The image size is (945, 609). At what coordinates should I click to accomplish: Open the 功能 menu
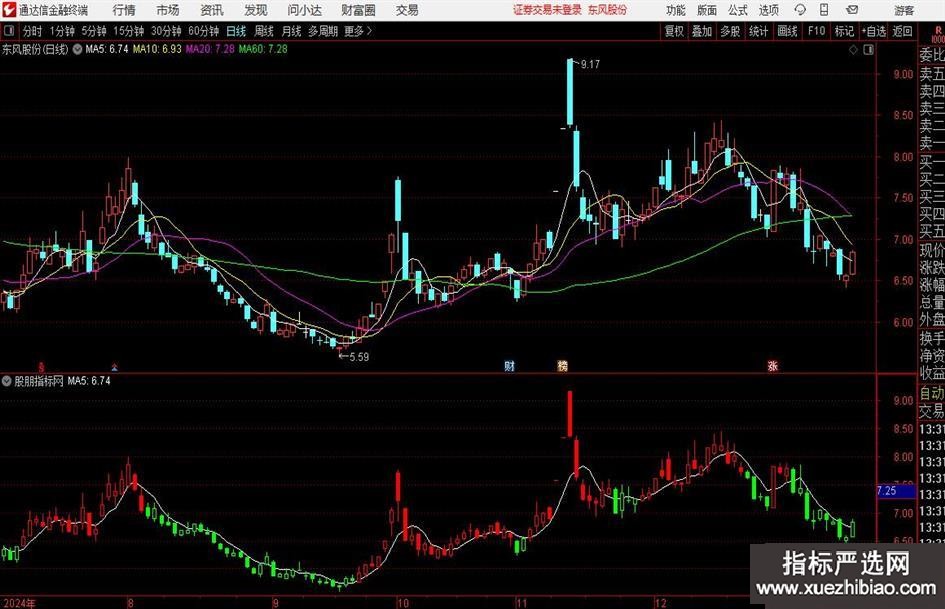coord(676,10)
